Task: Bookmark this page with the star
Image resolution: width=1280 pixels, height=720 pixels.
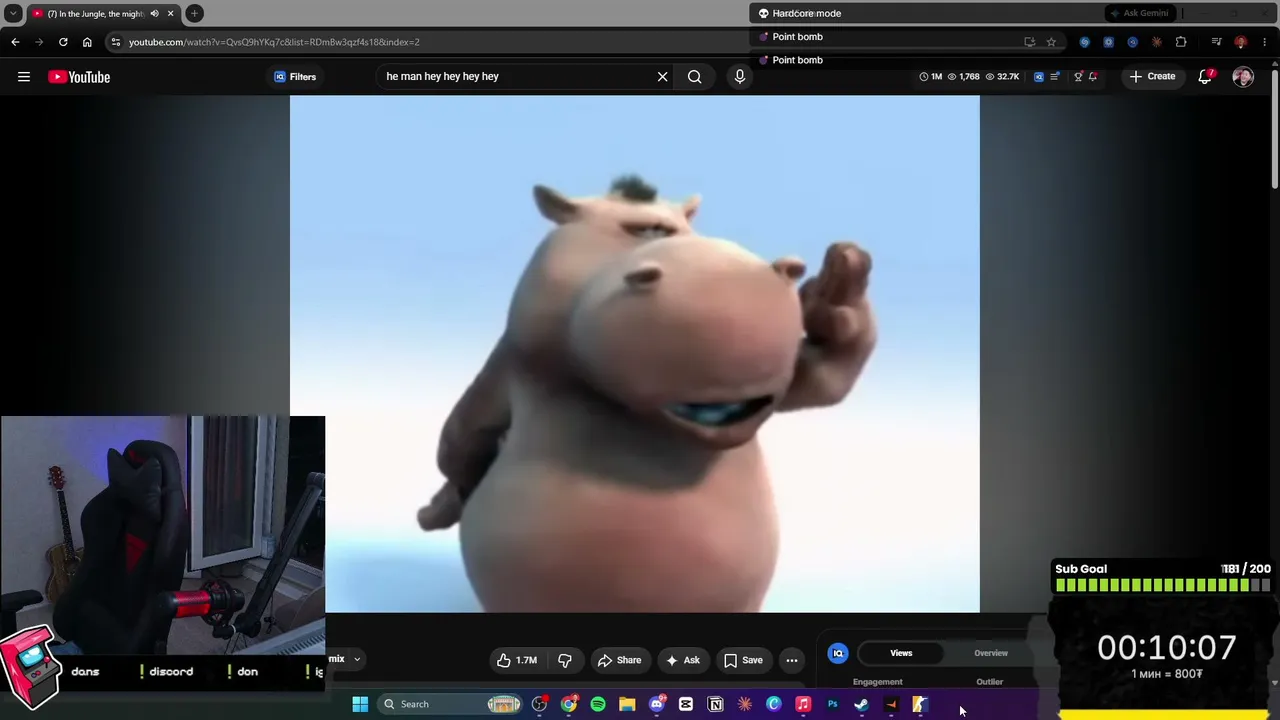Action: pyautogui.click(x=1051, y=42)
